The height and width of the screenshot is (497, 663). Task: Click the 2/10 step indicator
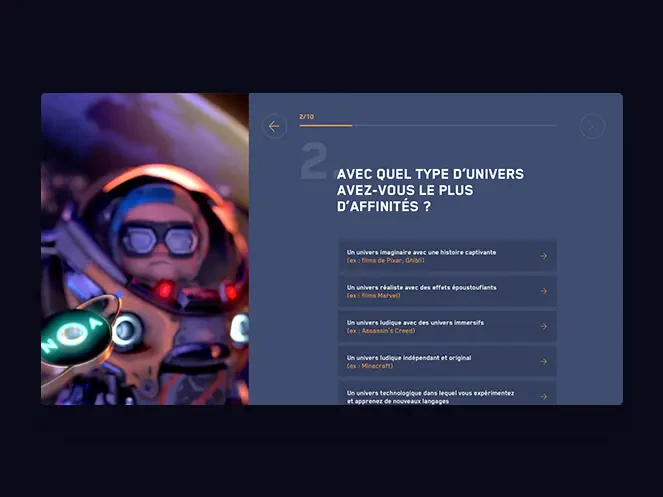click(x=306, y=117)
